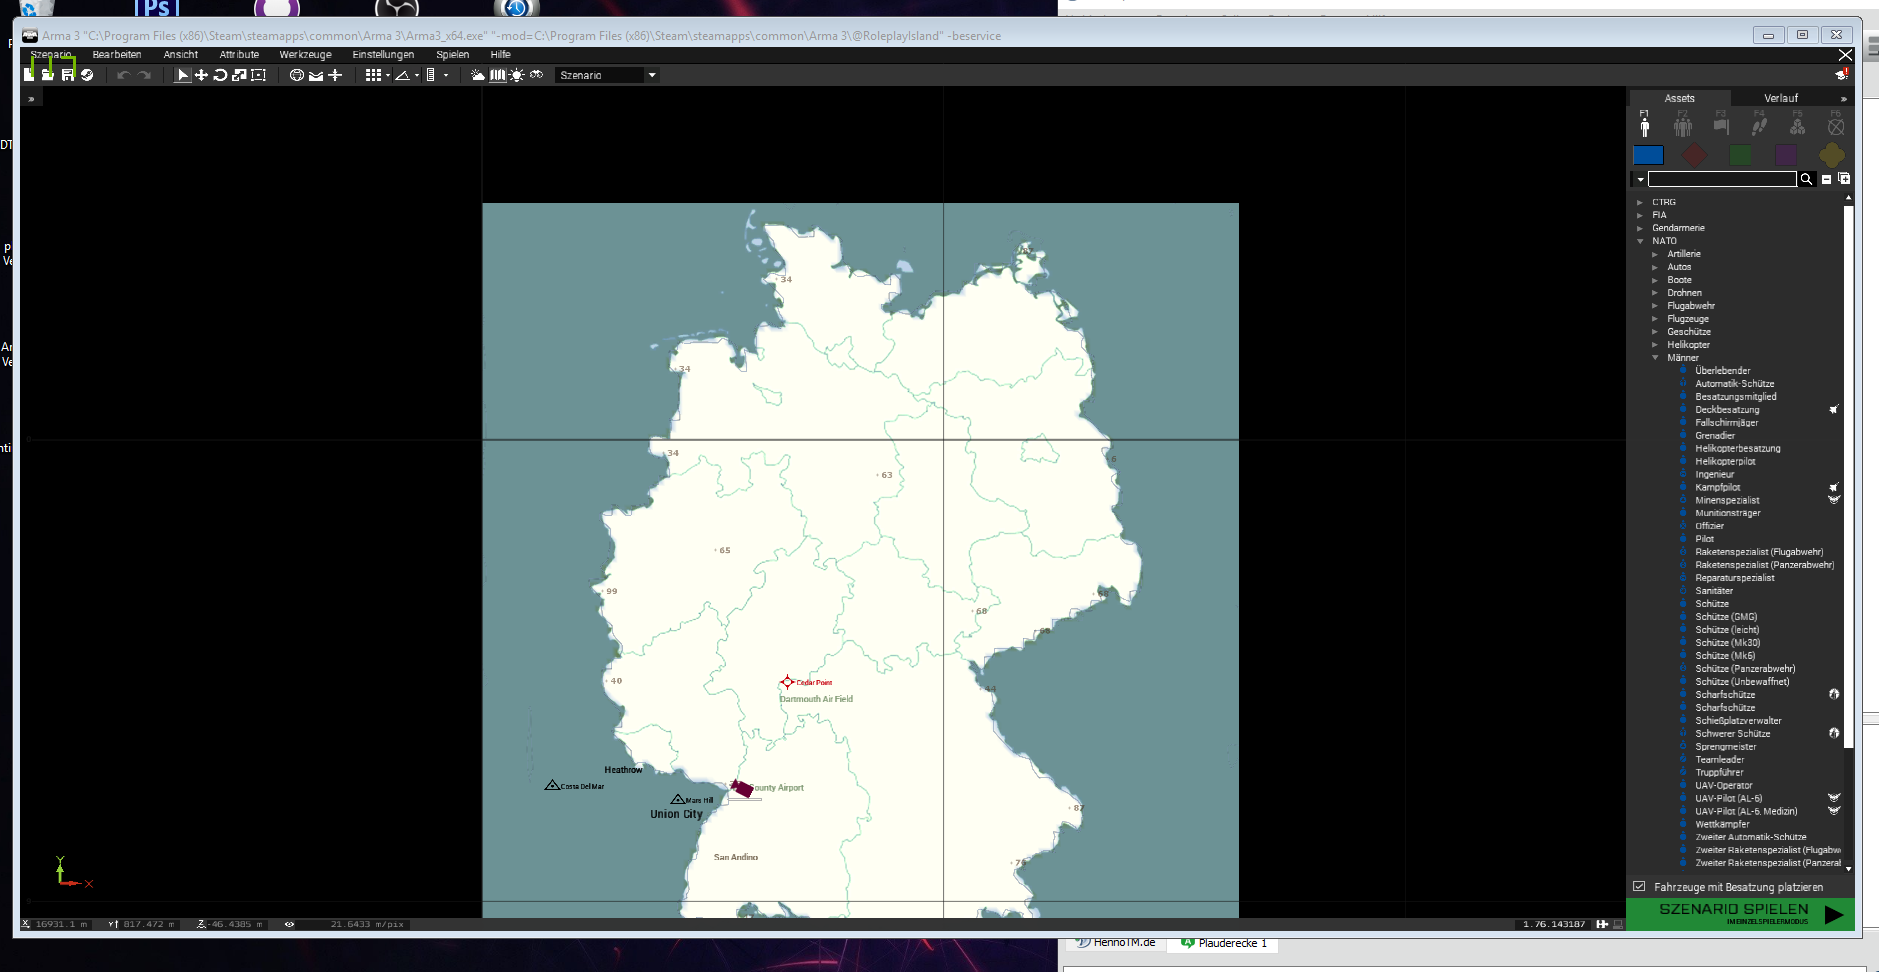Collapse the NATO faction tree

1640,241
